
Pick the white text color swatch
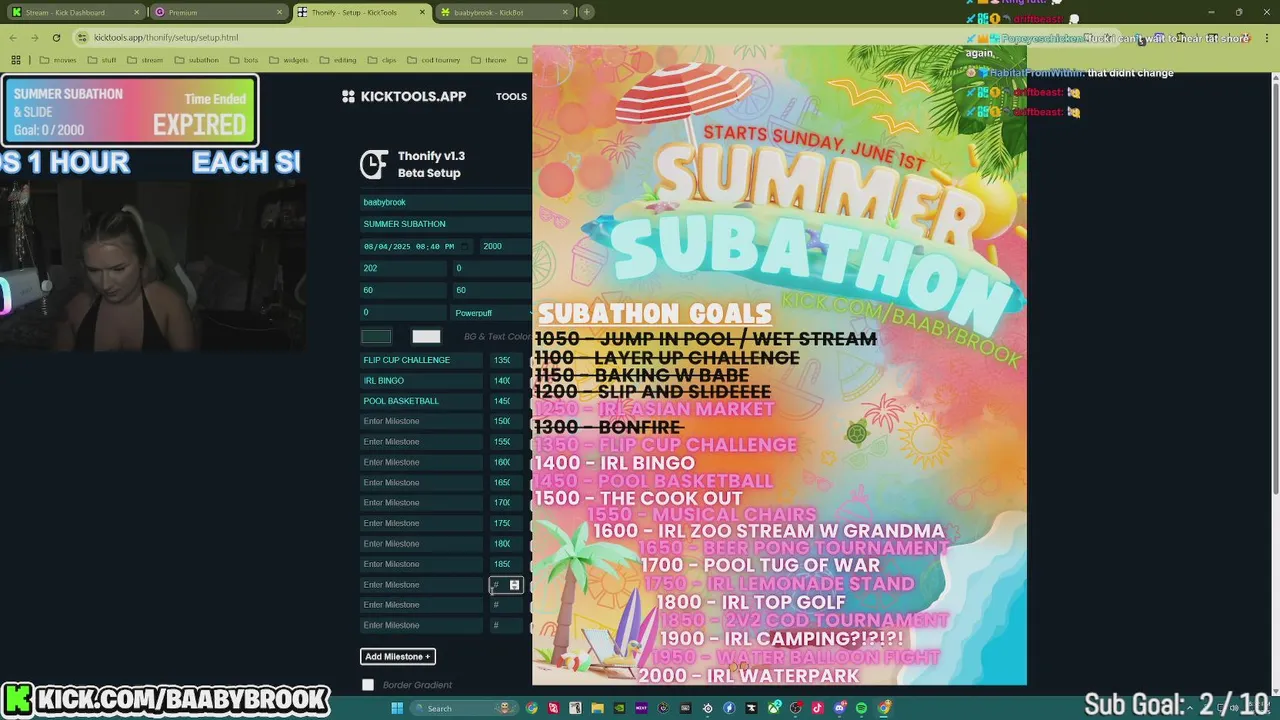[x=426, y=336]
